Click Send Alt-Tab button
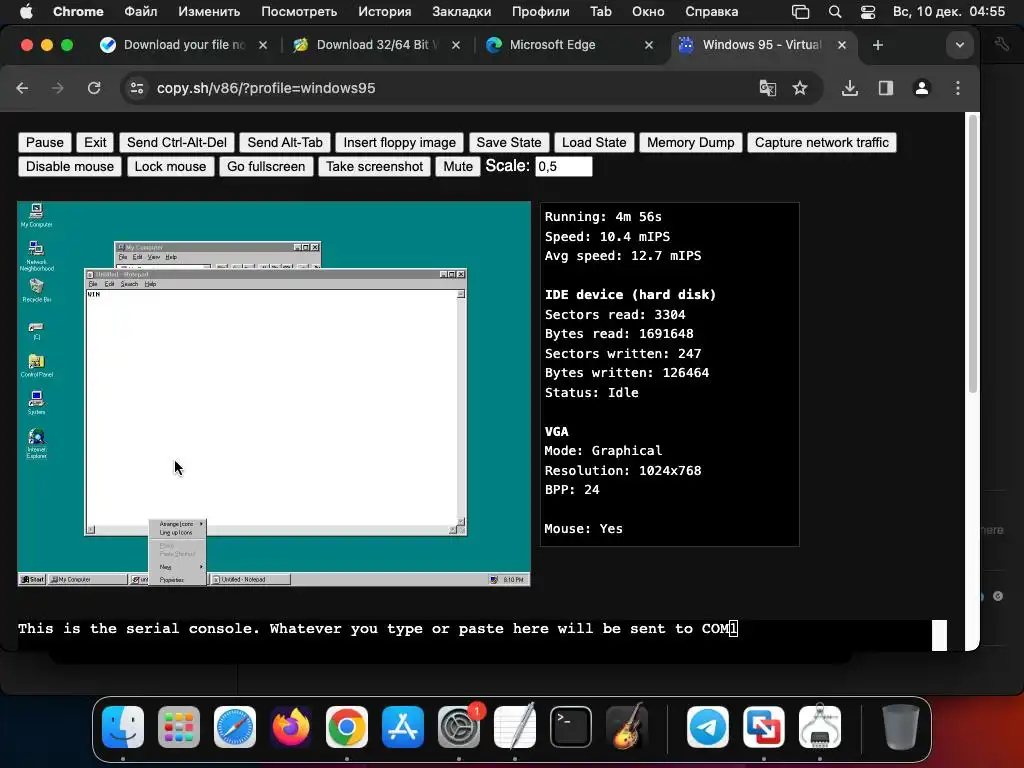Image resolution: width=1024 pixels, height=768 pixels. 285,142
